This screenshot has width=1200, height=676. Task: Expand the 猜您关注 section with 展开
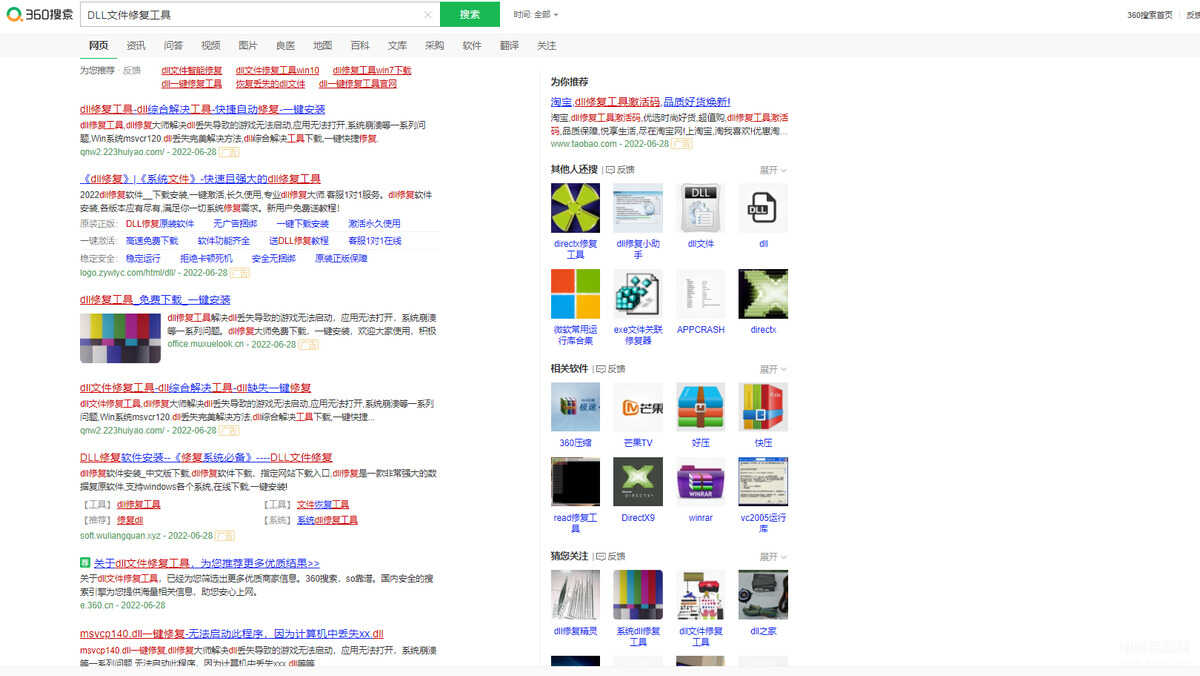pyautogui.click(x=772, y=556)
